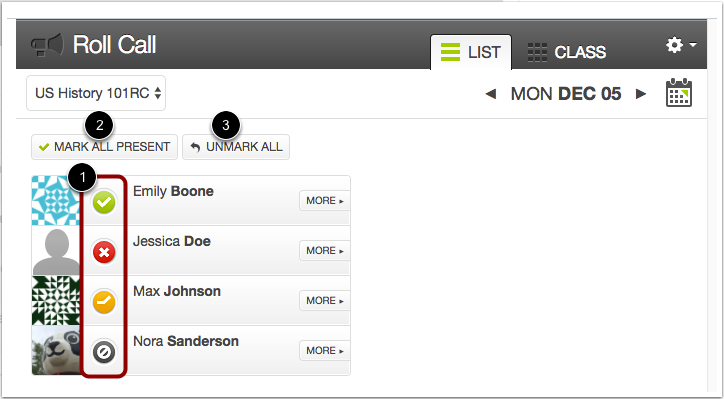Toggle Nora Sanderson's unmarked attendance status
Screen dimensions: 724x399
point(104,352)
